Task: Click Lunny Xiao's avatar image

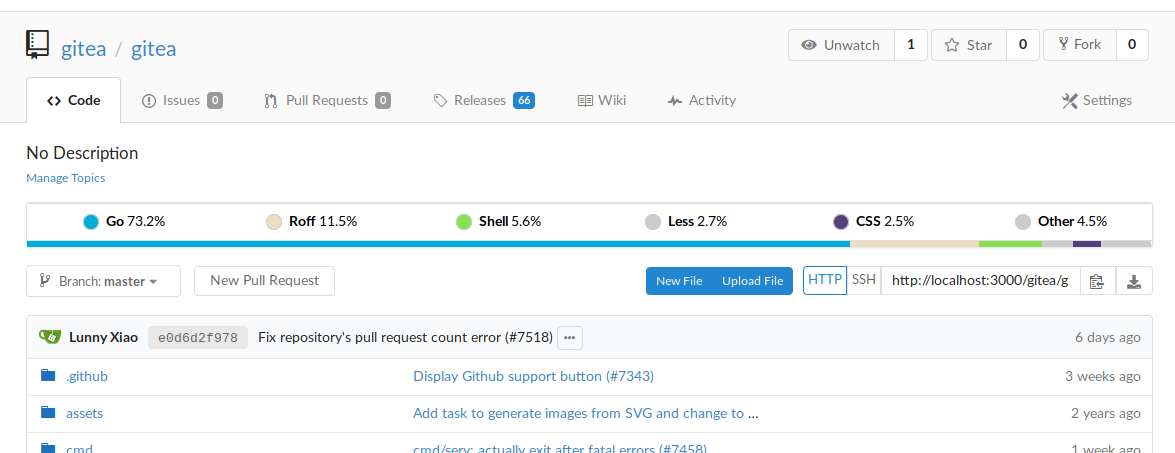Action: click(49, 337)
